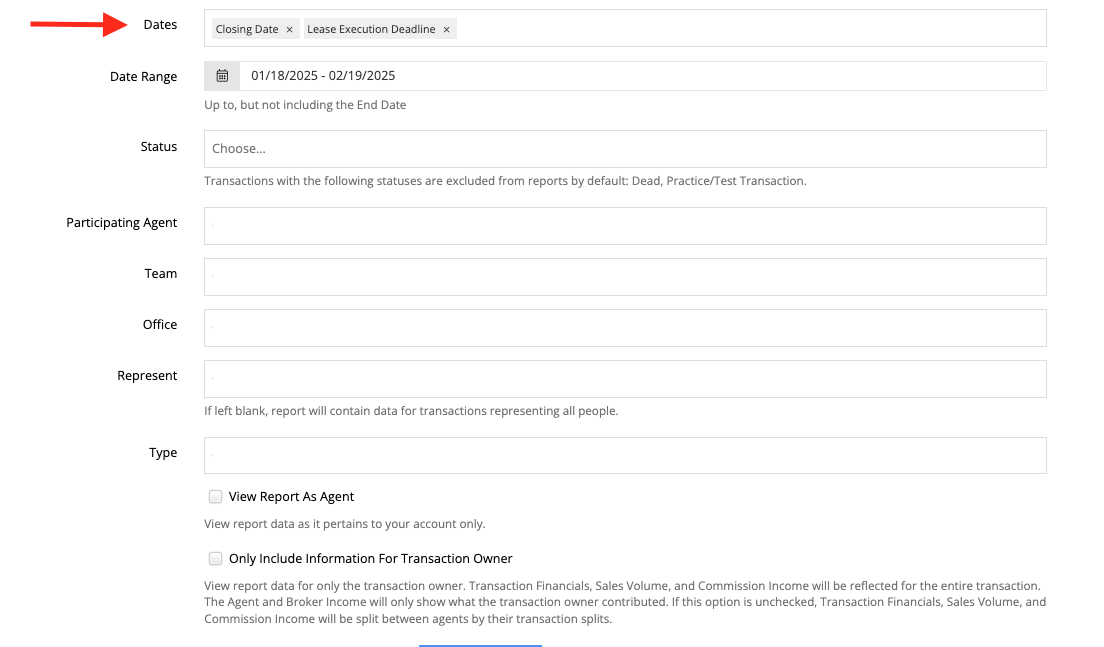Image resolution: width=1104 pixels, height=647 pixels.
Task: Click the Status label
Action: tap(159, 146)
